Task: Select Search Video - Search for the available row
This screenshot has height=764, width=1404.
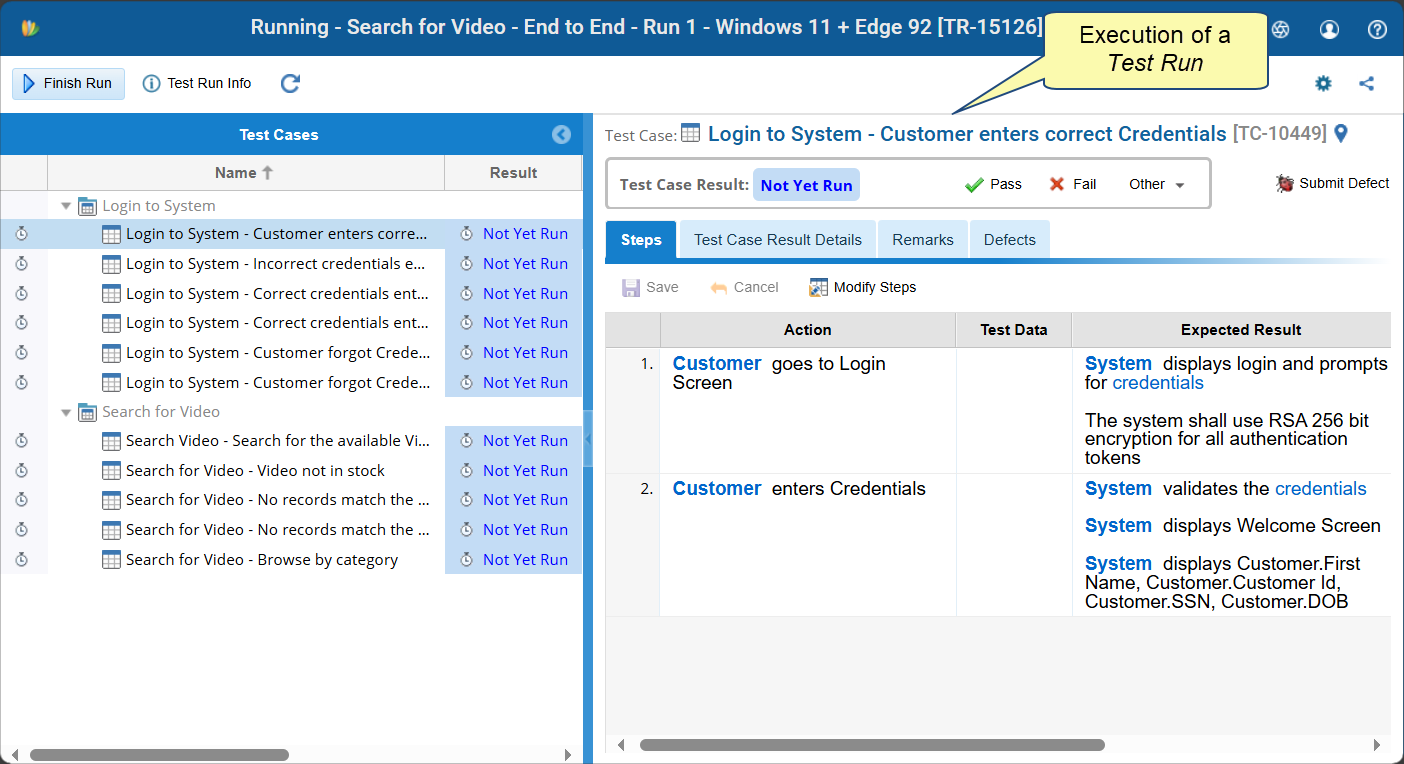Action: 290,441
